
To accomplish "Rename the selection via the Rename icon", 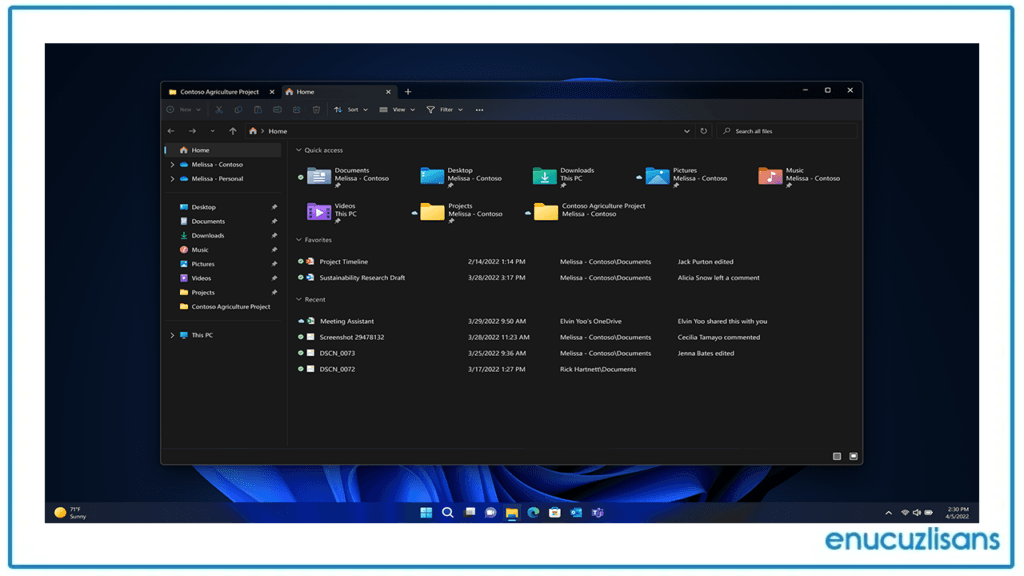I will pyautogui.click(x=277, y=110).
